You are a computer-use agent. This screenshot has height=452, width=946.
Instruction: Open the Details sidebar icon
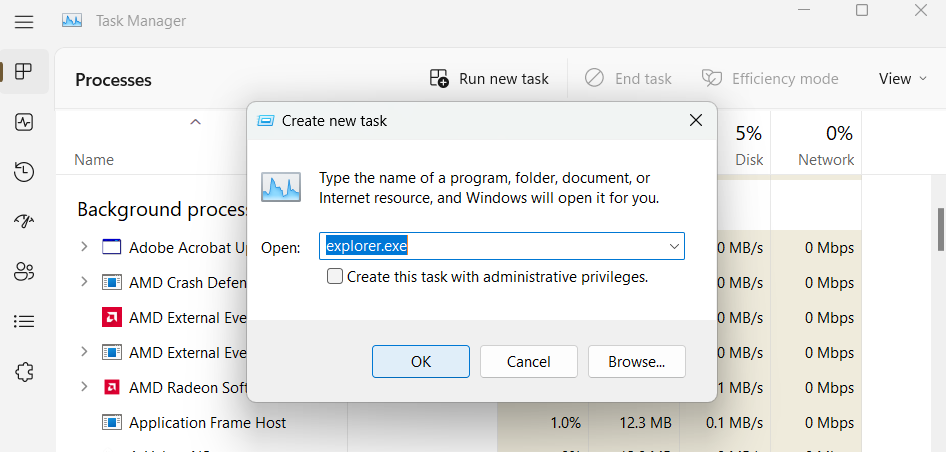click(24, 321)
